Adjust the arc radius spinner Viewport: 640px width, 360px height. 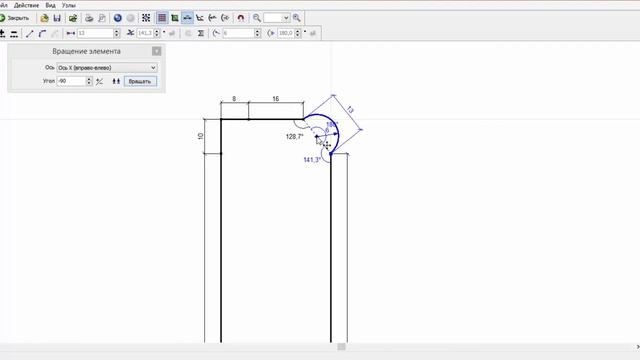tap(258, 33)
